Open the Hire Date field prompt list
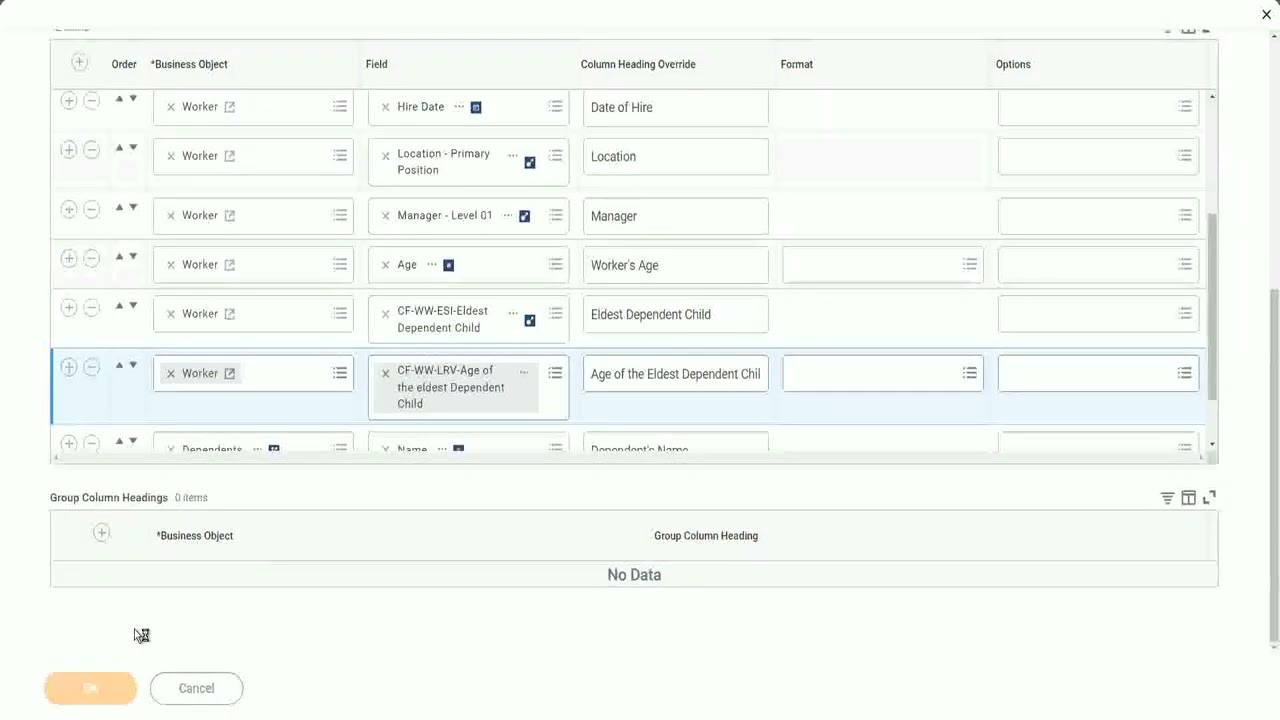 pyautogui.click(x=555, y=106)
